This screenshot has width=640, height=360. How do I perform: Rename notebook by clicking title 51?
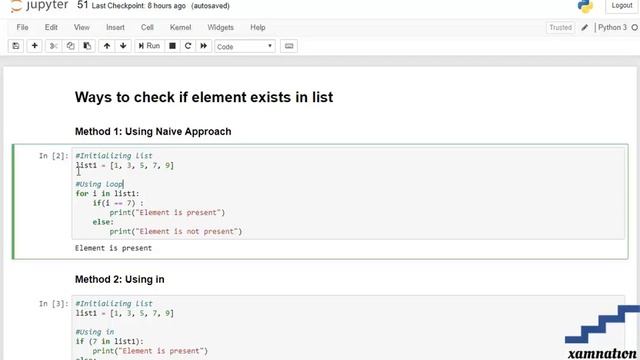(82, 5)
